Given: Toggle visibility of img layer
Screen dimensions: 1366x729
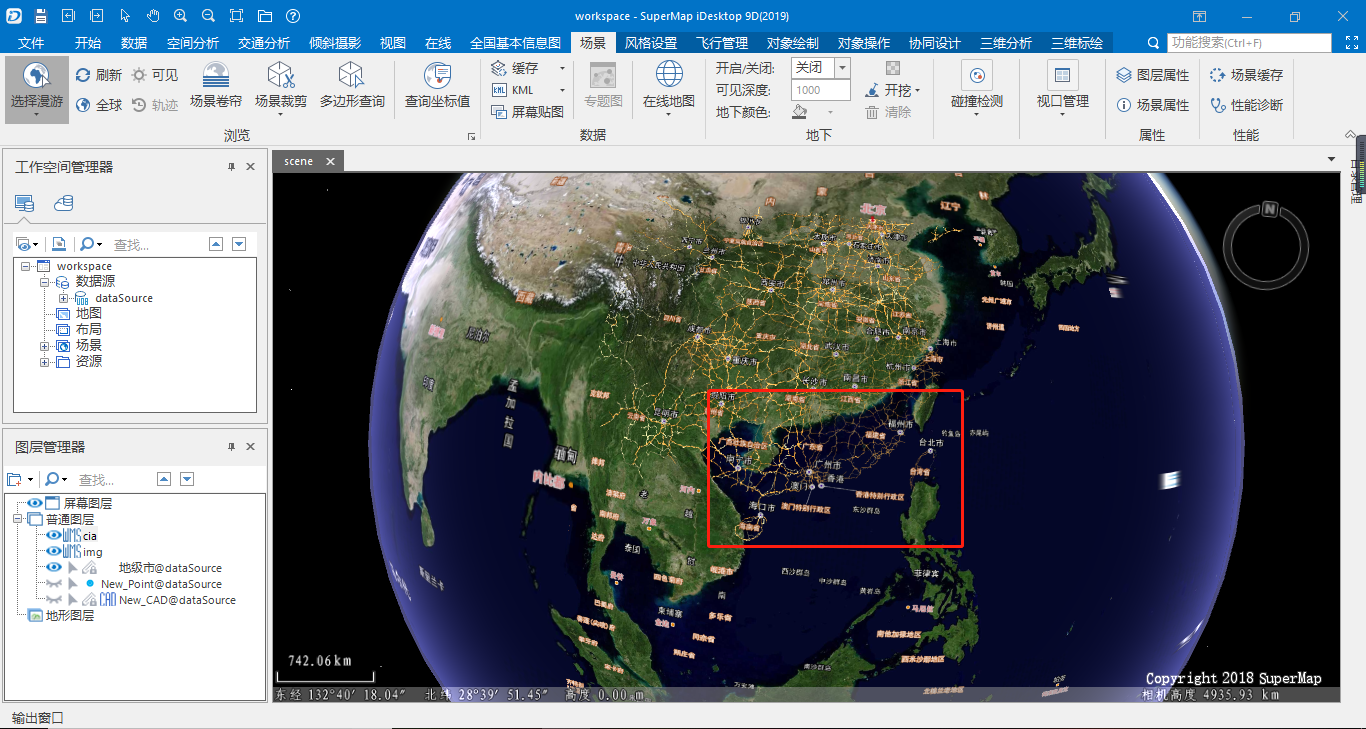Looking at the screenshot, I should click(x=54, y=552).
